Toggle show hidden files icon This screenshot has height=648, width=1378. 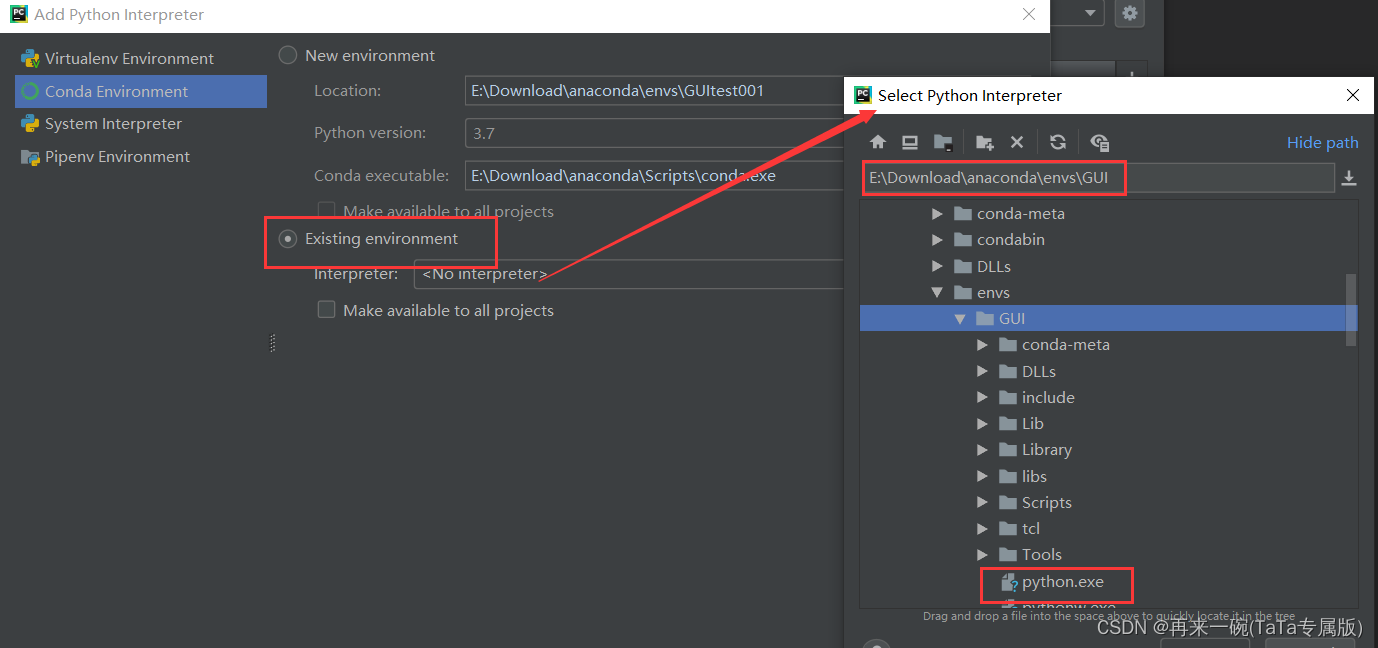(x=1100, y=142)
